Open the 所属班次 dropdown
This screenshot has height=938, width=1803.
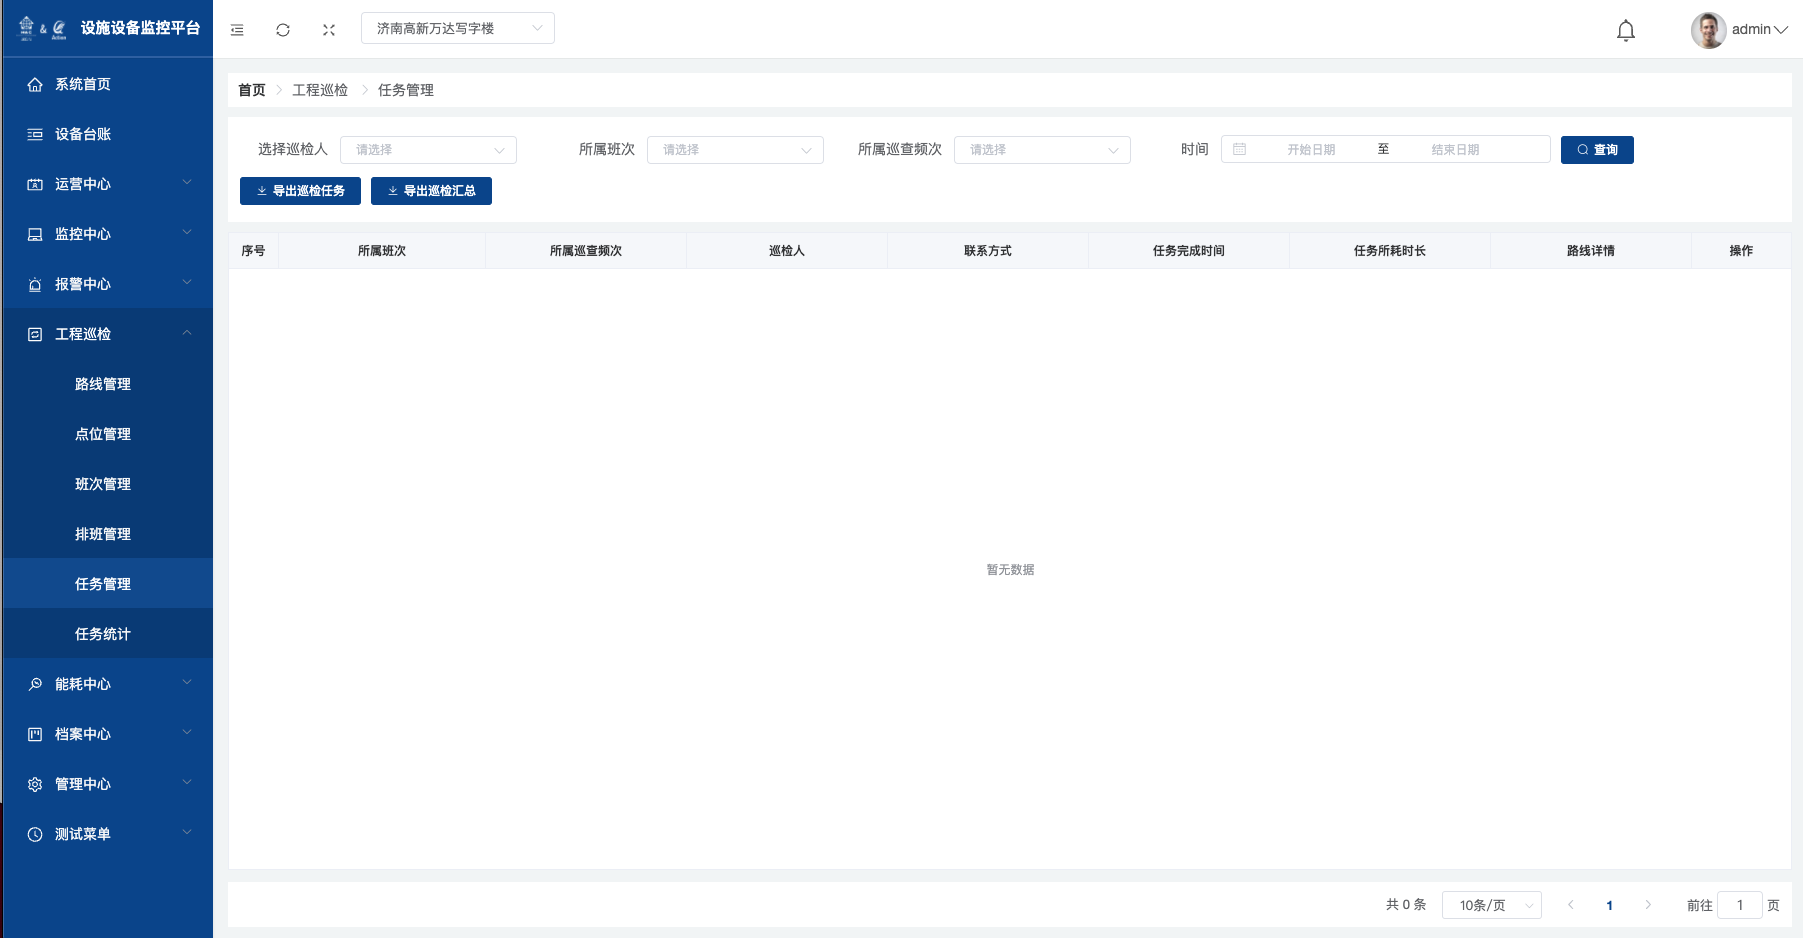[x=735, y=150]
